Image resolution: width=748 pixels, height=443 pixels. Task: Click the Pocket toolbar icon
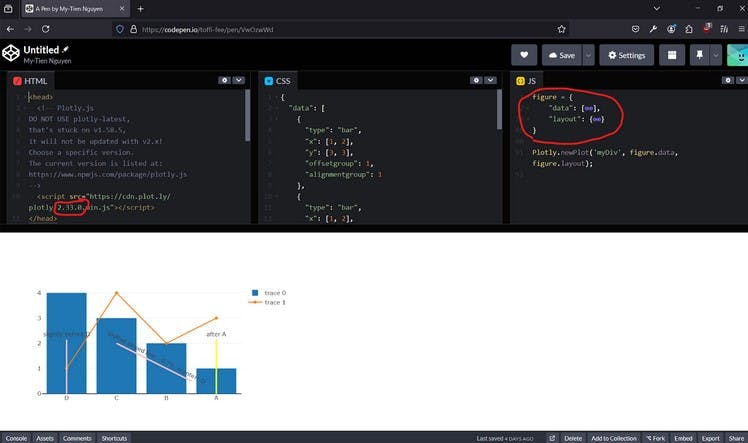[x=635, y=29]
